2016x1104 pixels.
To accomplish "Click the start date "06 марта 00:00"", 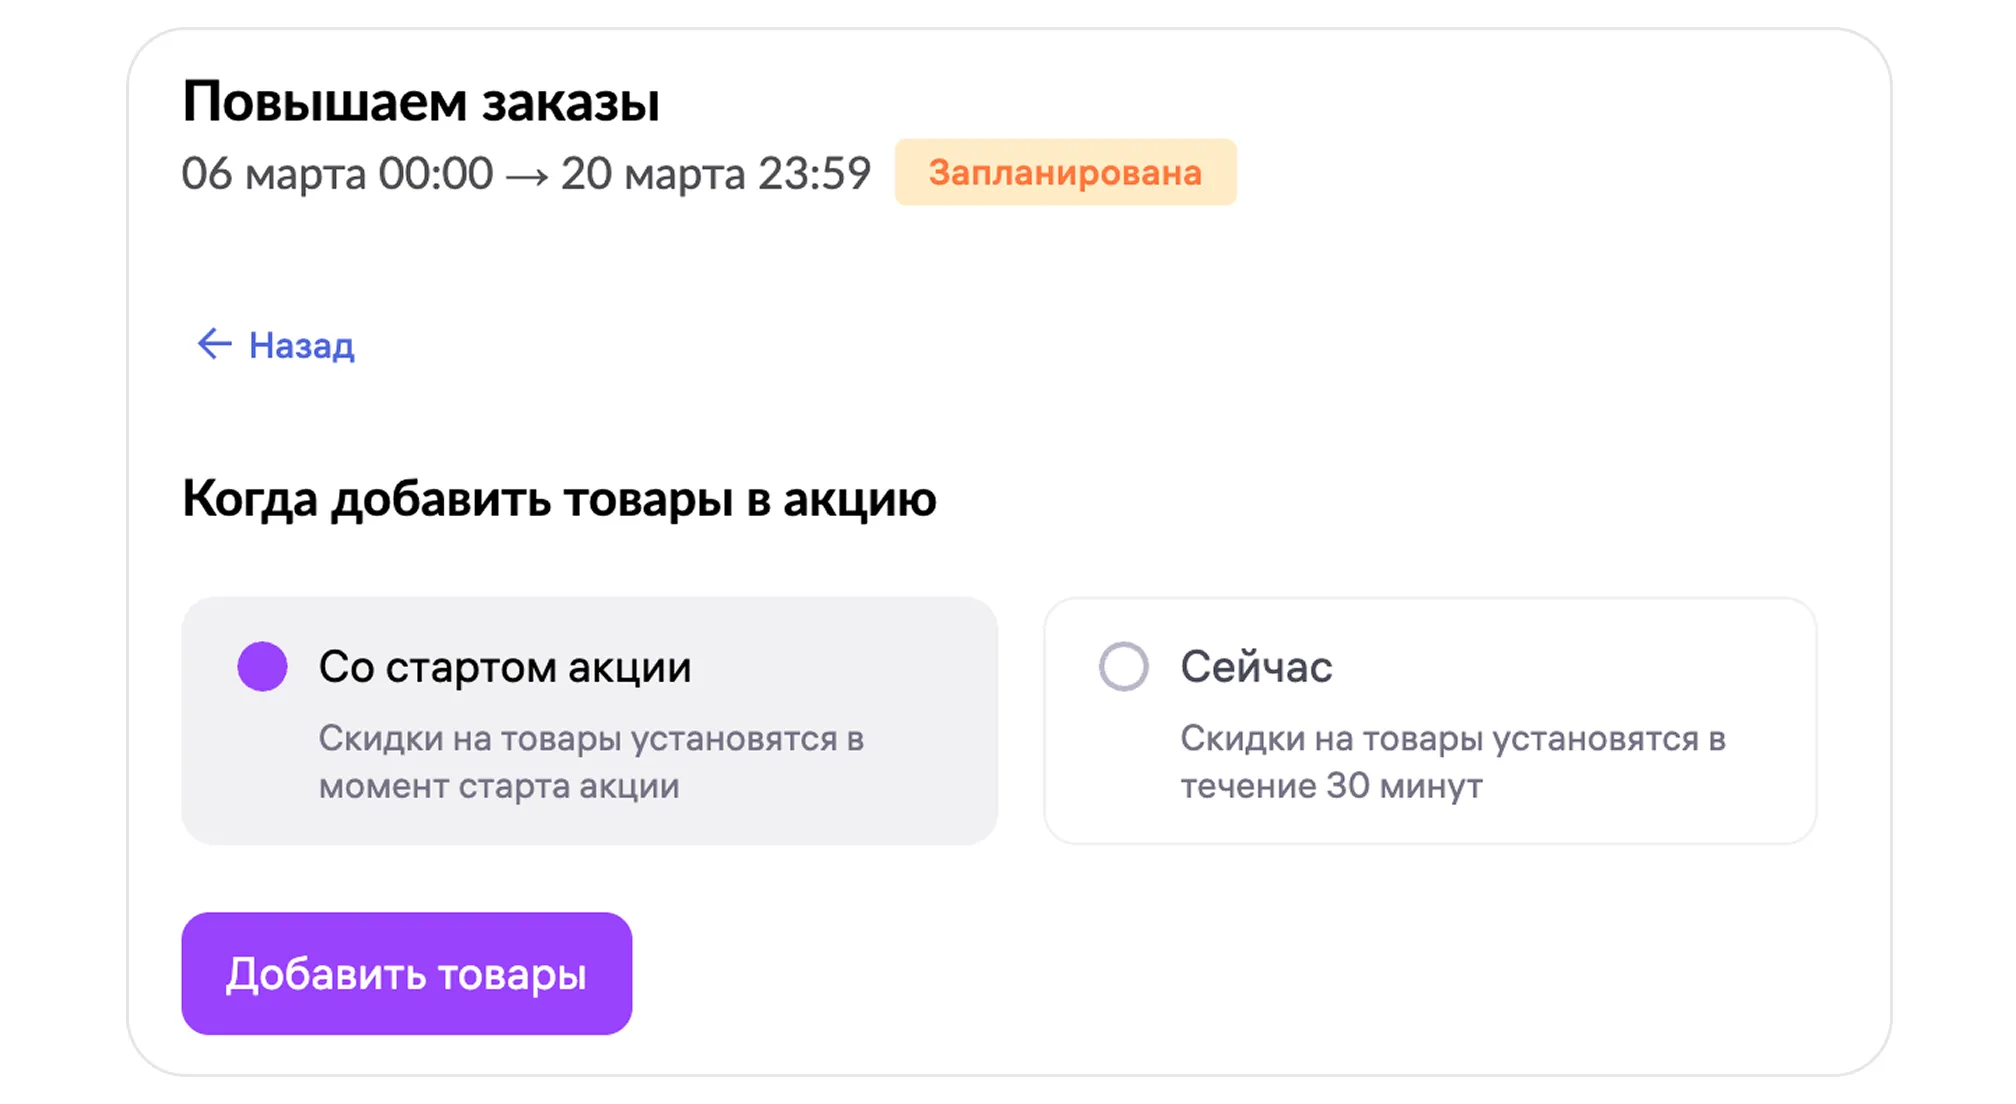I will (x=337, y=174).
